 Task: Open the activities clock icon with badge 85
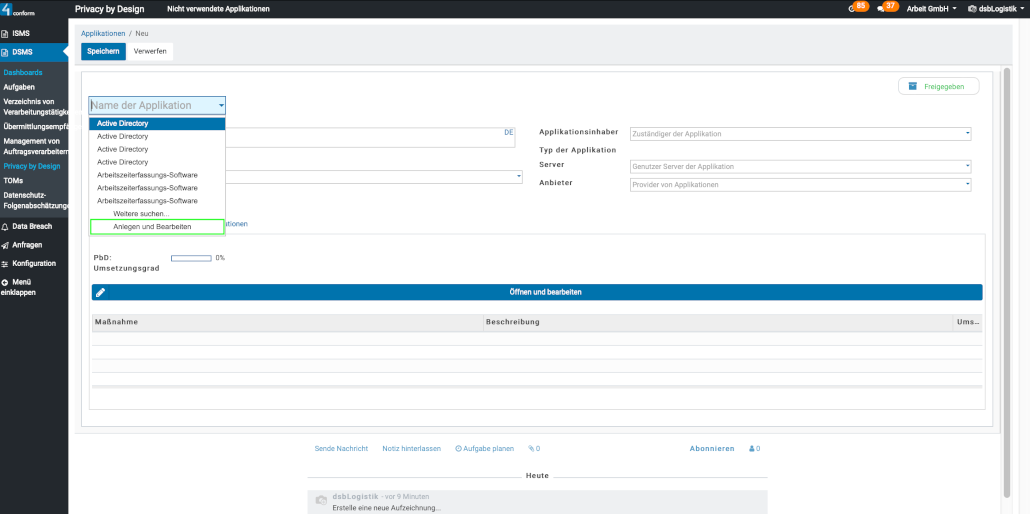853,8
